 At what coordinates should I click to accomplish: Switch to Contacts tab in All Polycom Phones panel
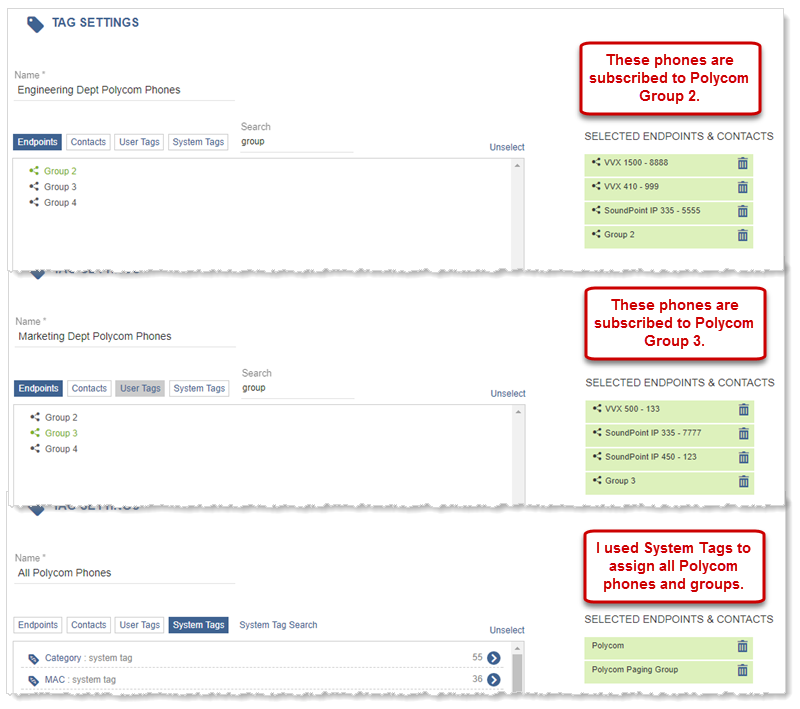pyautogui.click(x=89, y=625)
